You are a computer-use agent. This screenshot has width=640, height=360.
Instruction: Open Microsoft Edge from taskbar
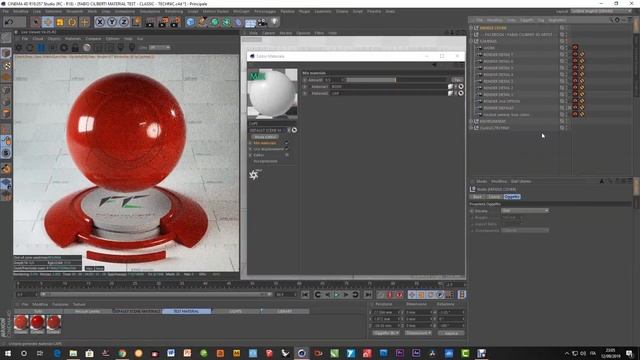point(57,353)
